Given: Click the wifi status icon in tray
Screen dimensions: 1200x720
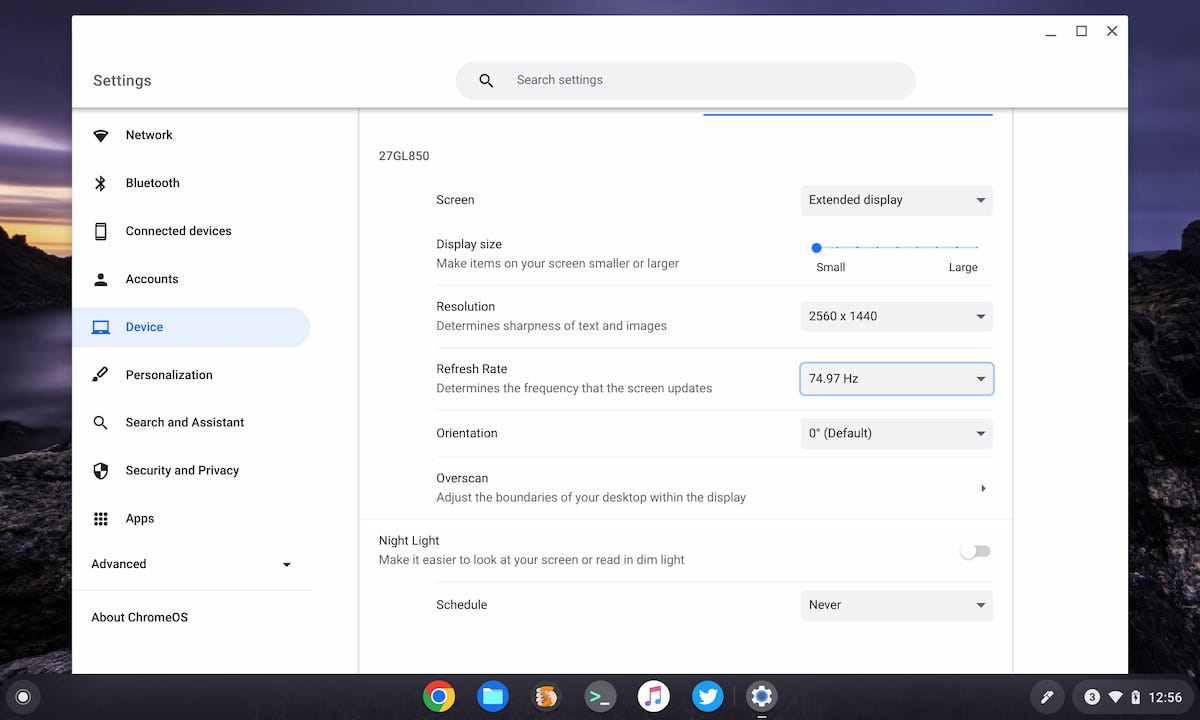Looking at the screenshot, I should pyautogui.click(x=1115, y=697).
